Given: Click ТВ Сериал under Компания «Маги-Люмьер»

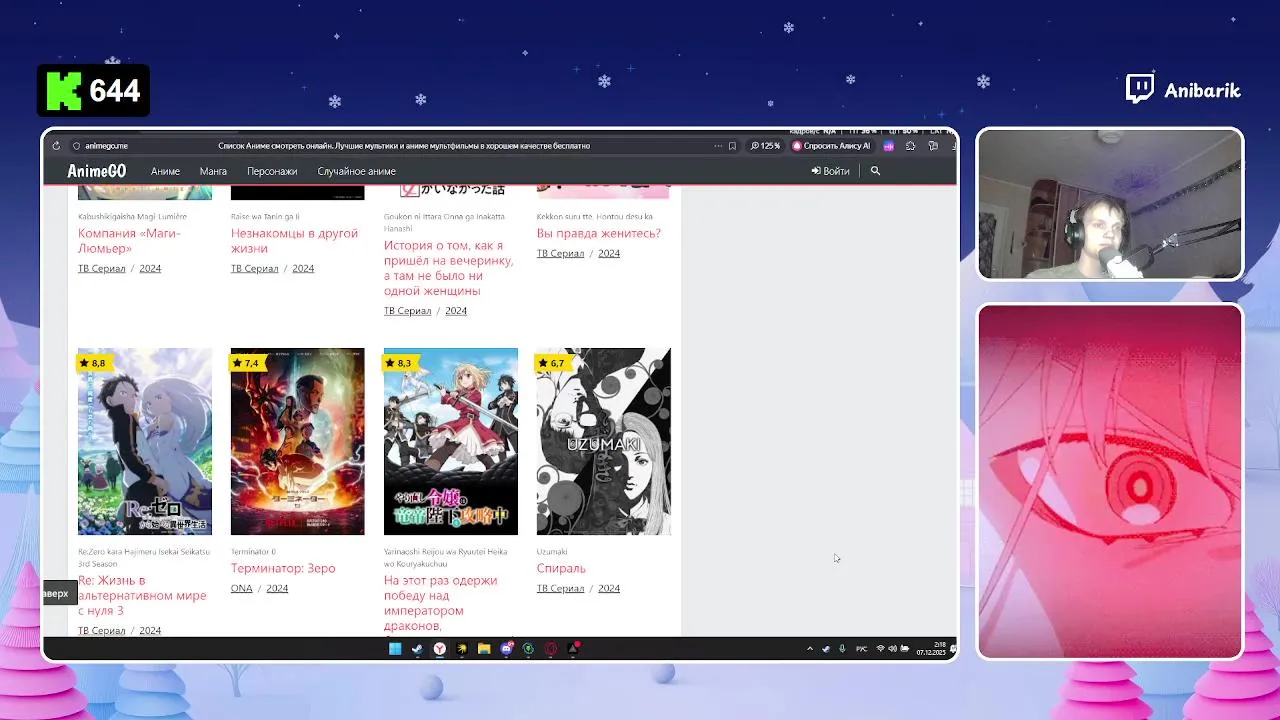Looking at the screenshot, I should [x=102, y=268].
